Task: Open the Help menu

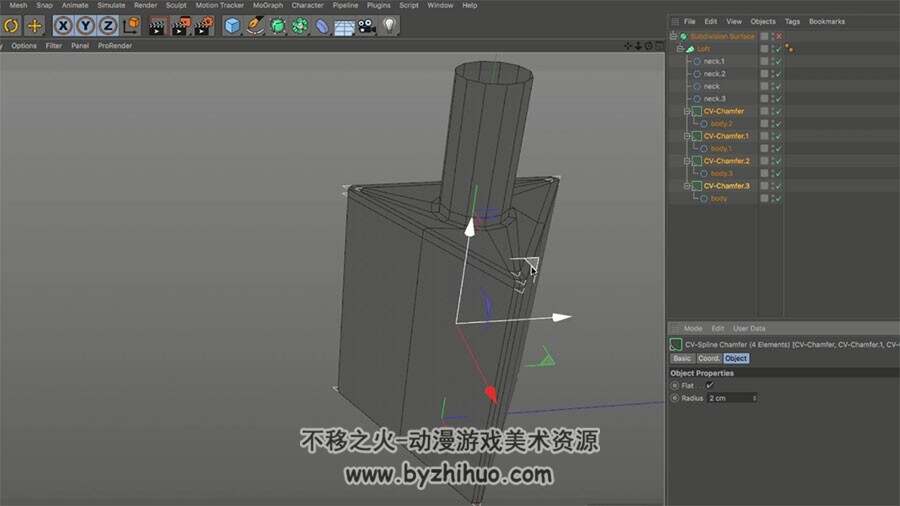Action: tap(470, 5)
